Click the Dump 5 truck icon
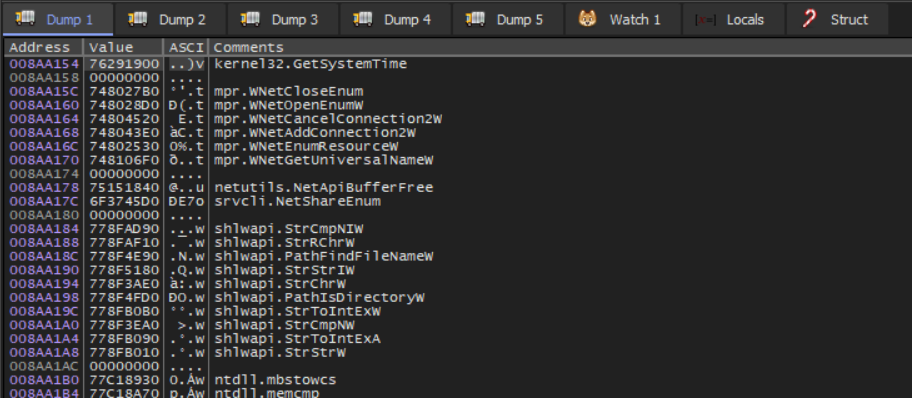This screenshot has width=912, height=398. pos(475,19)
